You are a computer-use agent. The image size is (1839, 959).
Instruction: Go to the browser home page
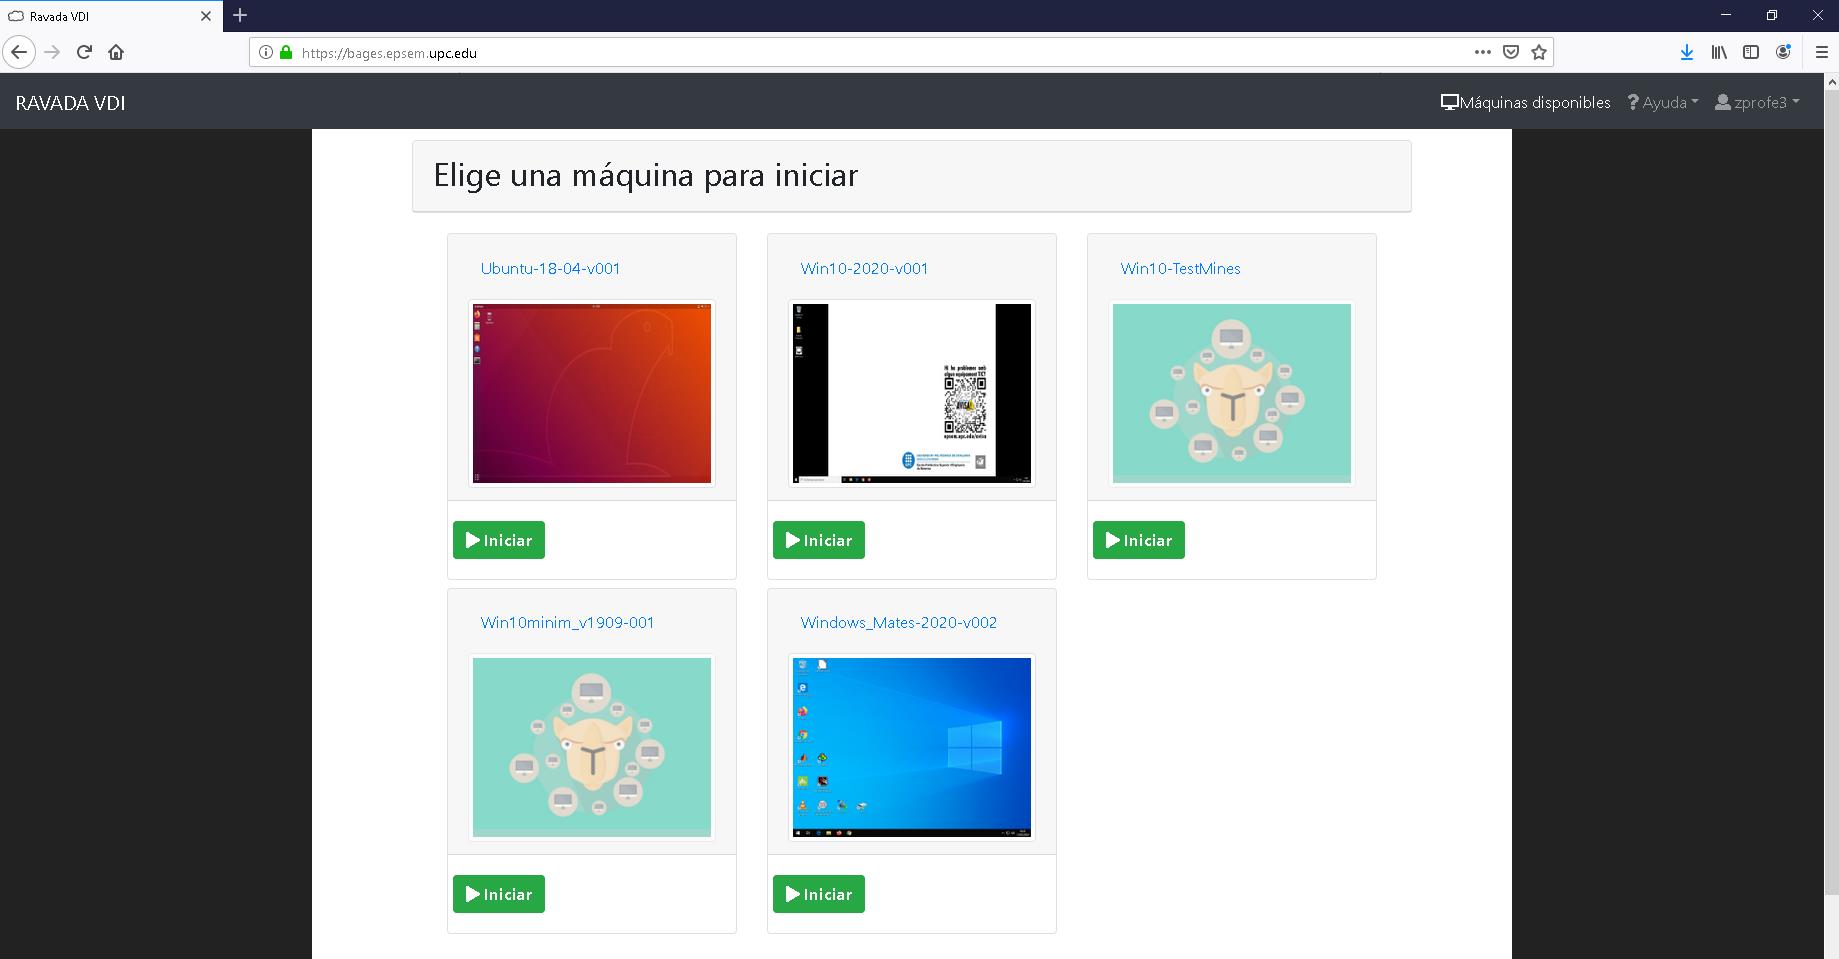[x=116, y=52]
